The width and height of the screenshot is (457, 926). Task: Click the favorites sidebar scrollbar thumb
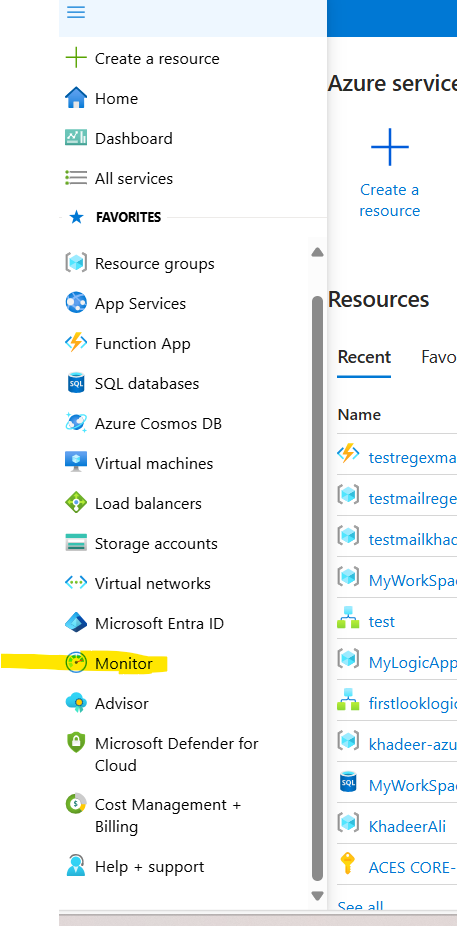coord(317,588)
